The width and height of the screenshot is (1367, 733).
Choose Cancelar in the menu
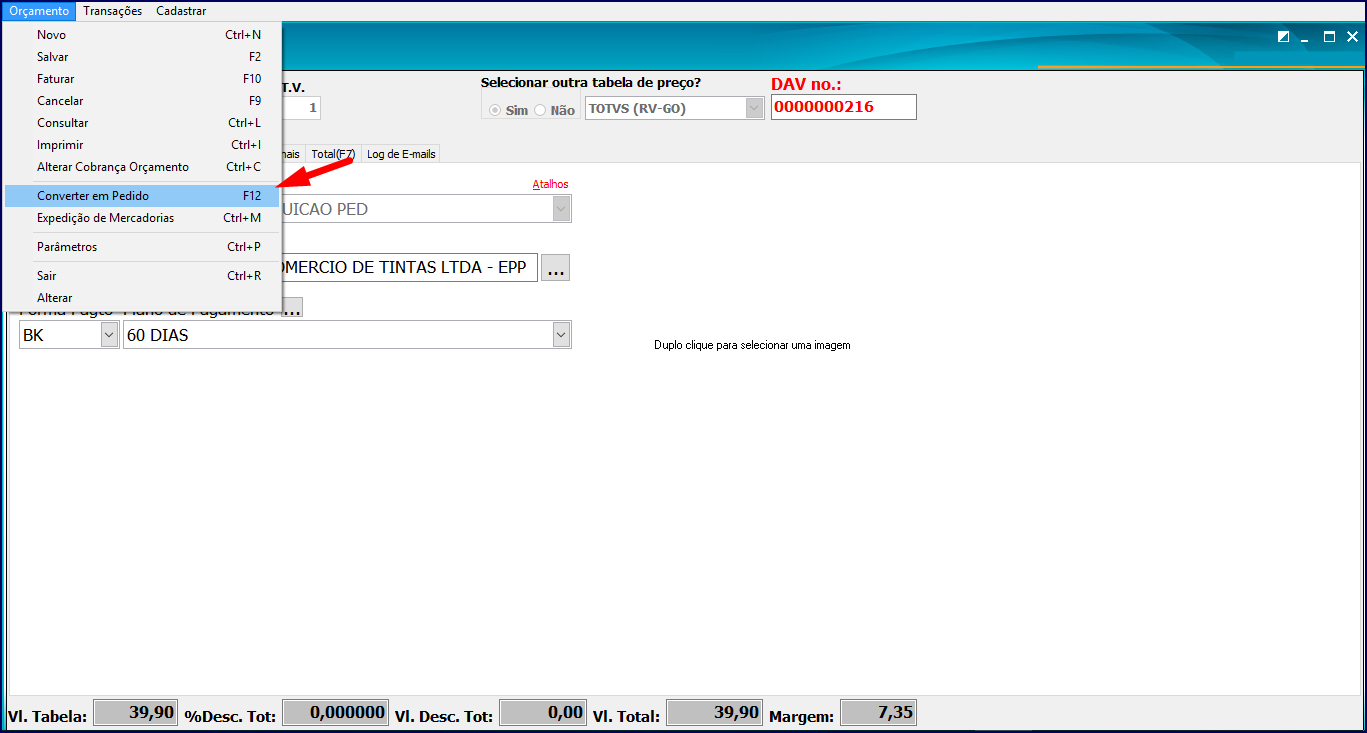142,101
